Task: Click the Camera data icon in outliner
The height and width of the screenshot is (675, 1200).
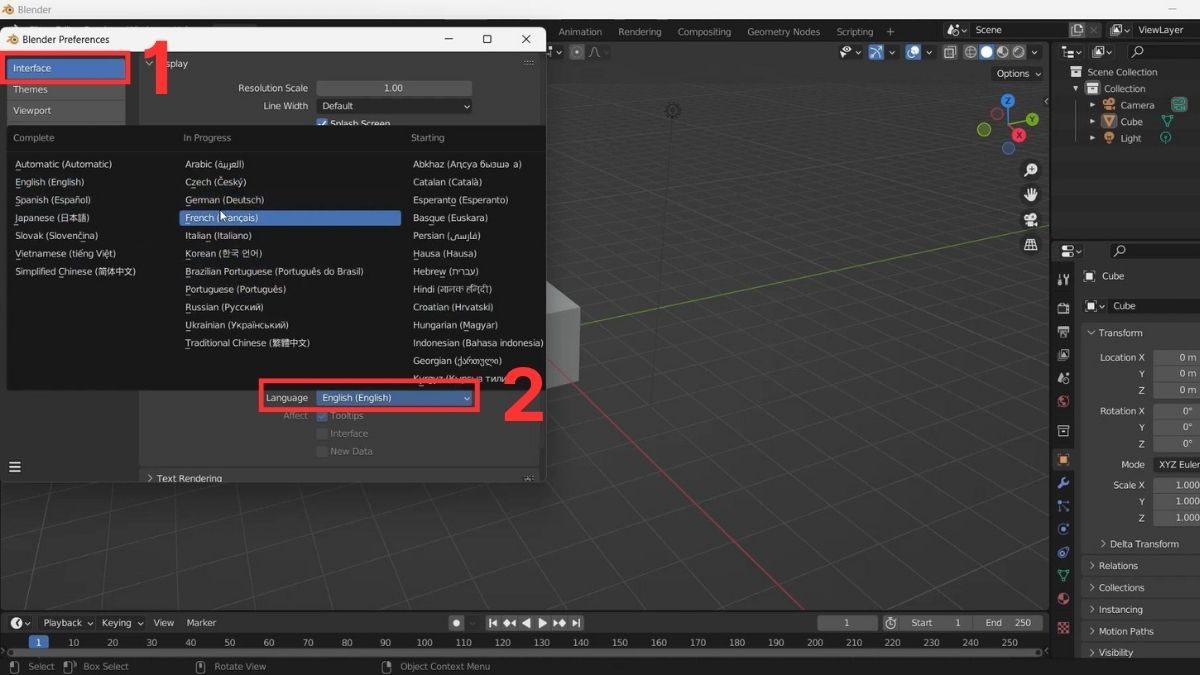Action: click(1179, 105)
